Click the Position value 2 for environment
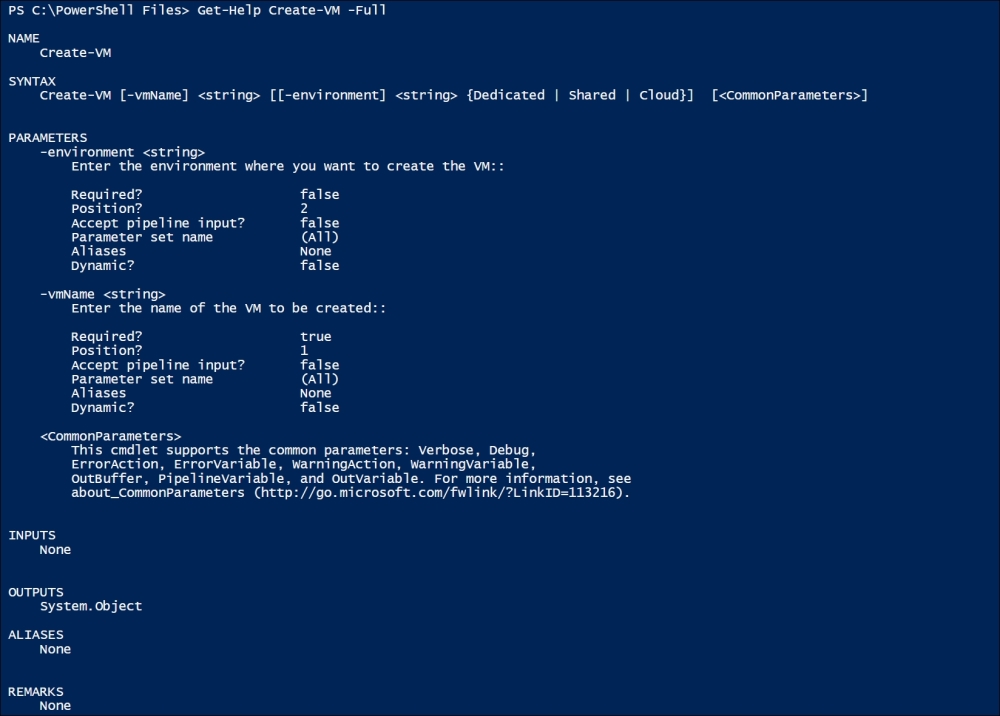The image size is (1000, 716). pyautogui.click(x=304, y=208)
